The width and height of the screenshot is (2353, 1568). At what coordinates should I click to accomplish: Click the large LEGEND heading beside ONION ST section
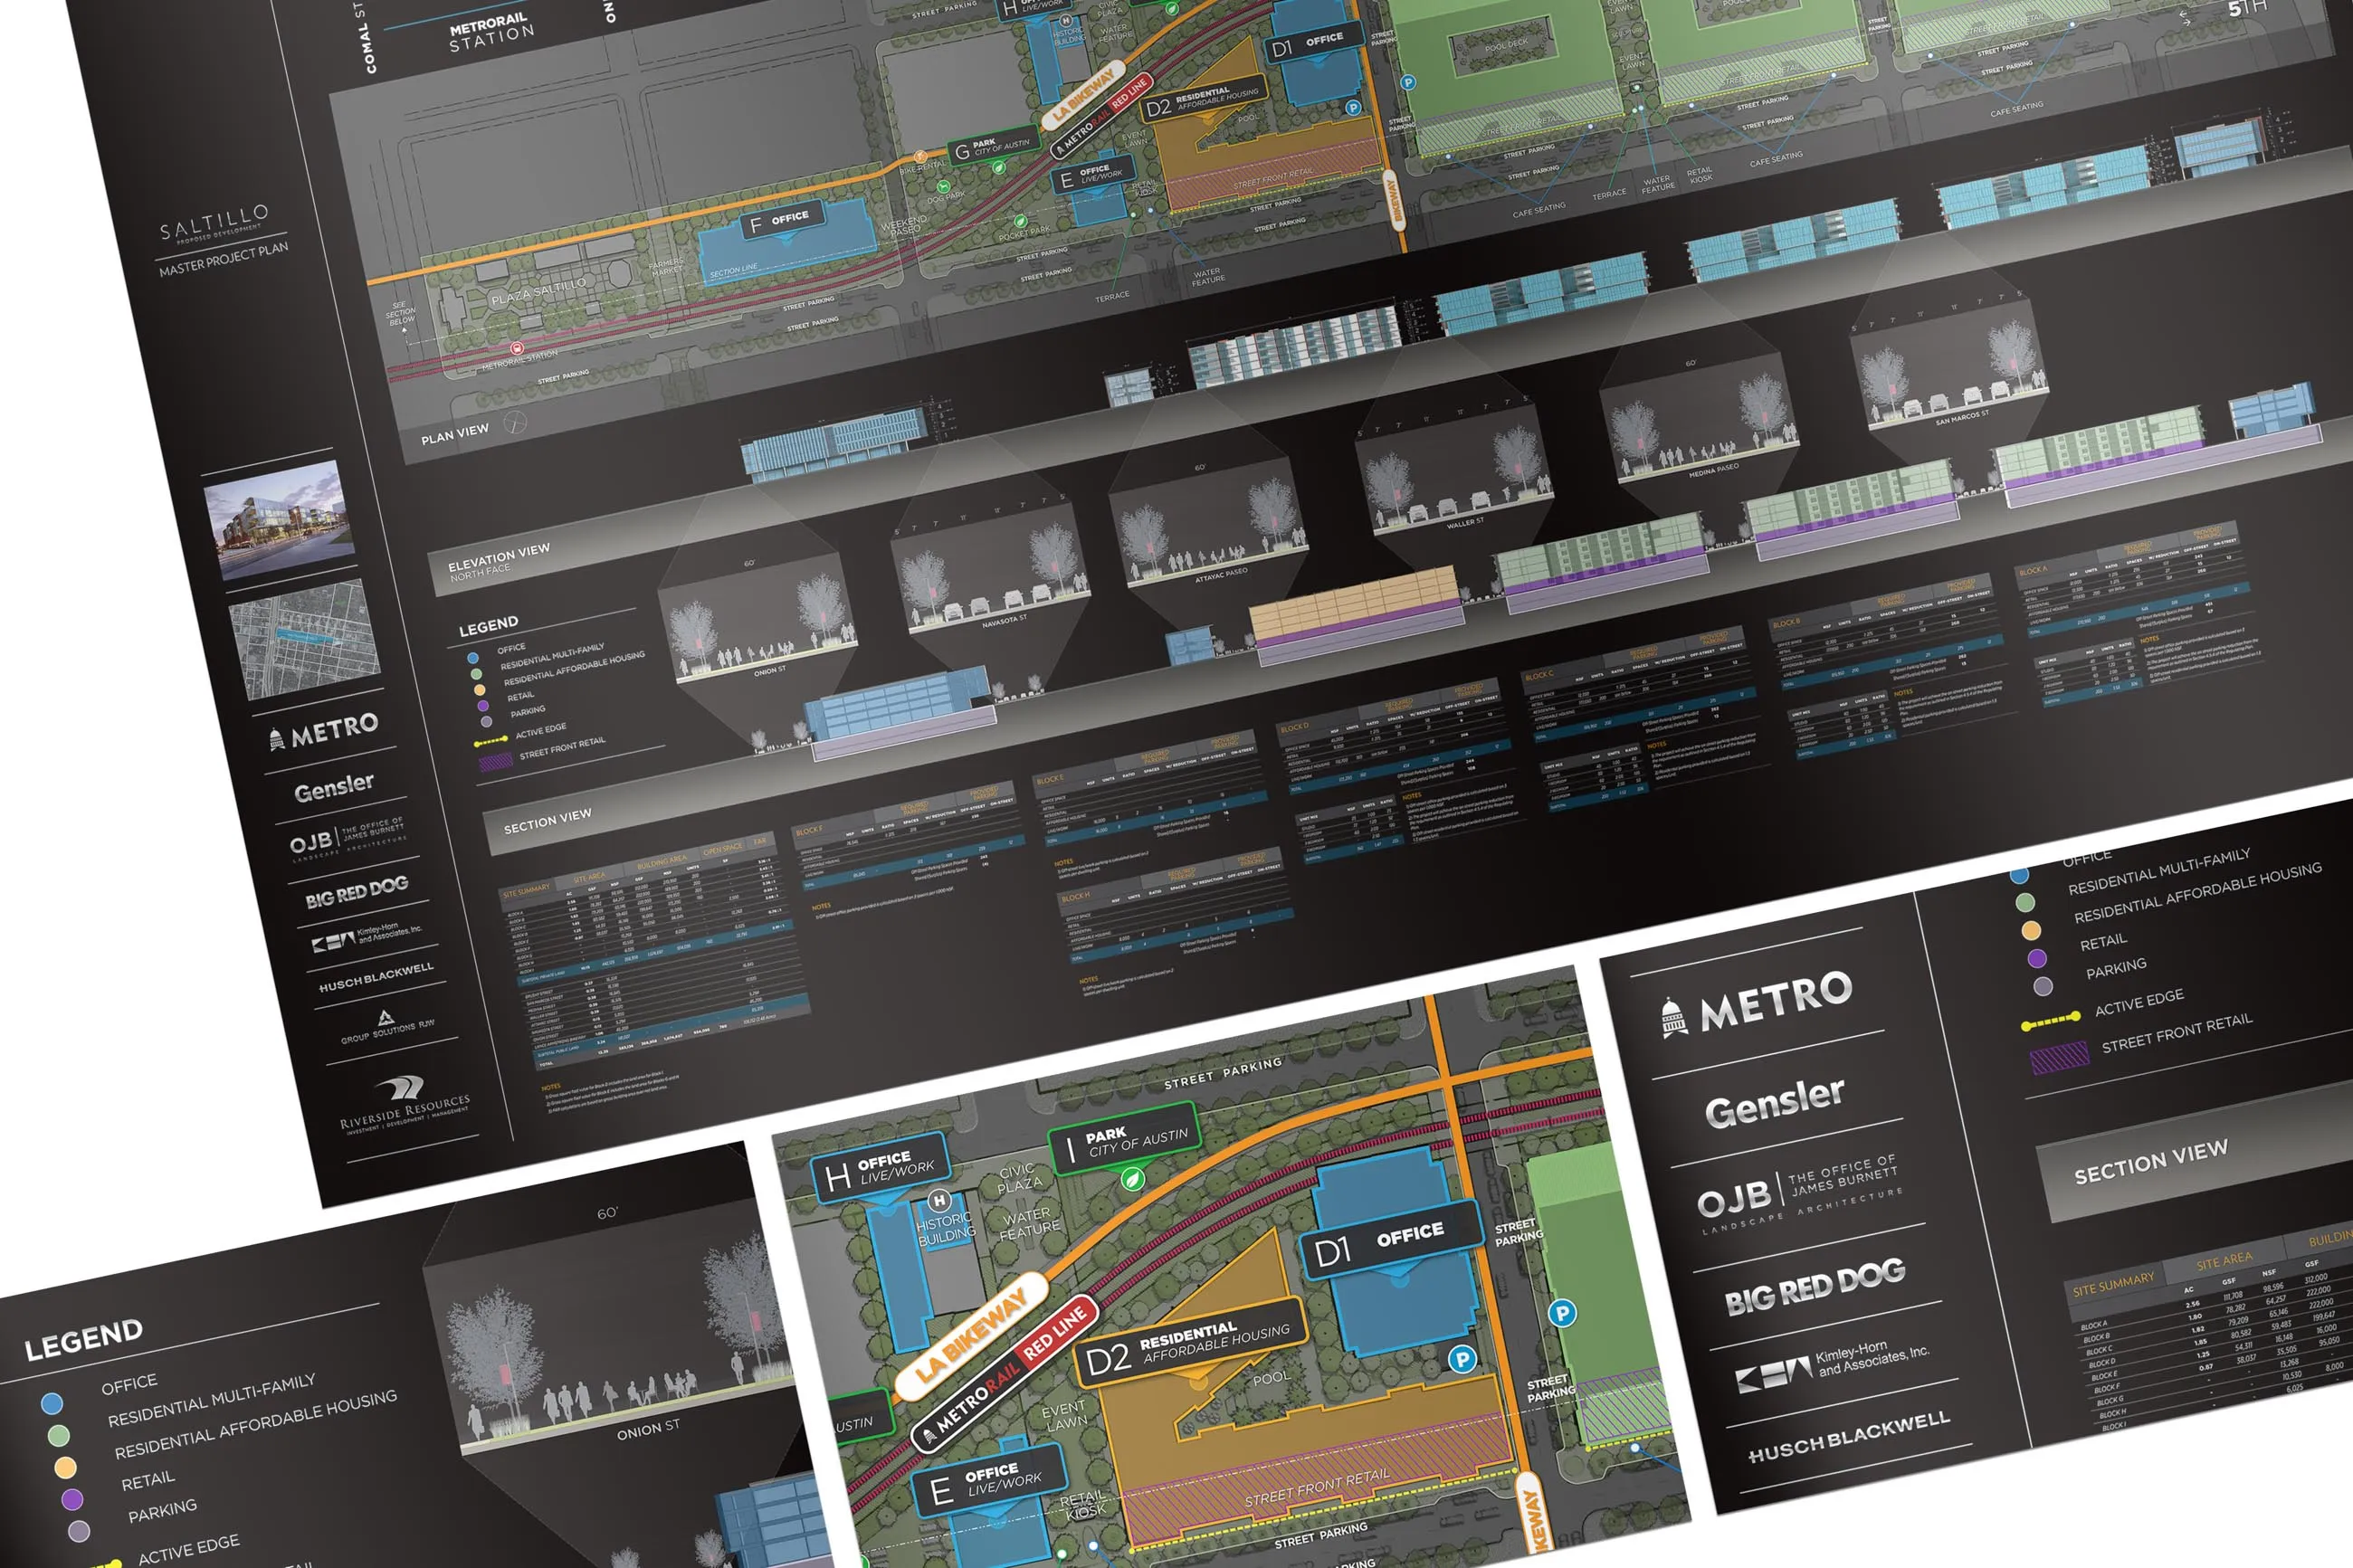click(83, 1339)
